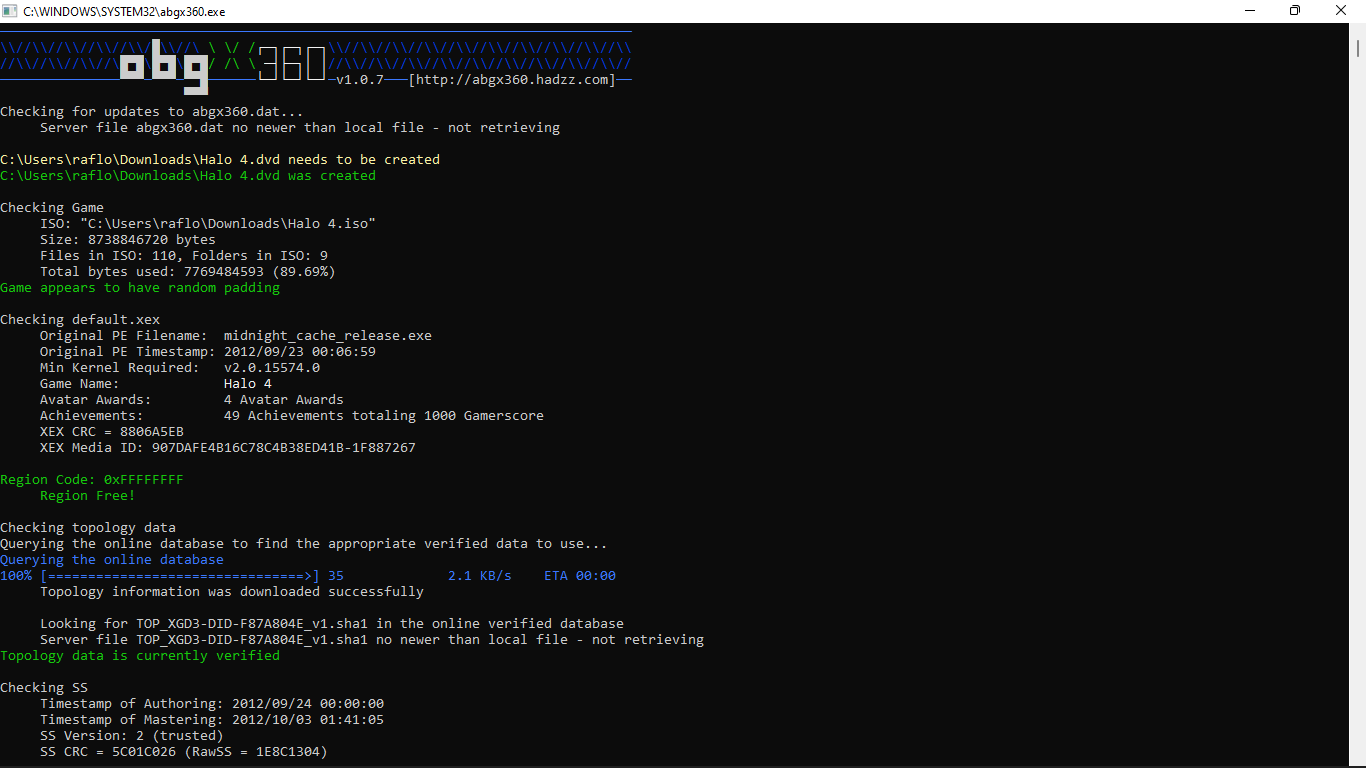Click 'Looking for TOP_XGD3-DID-F87A804E_v1.sha1' line
The width and height of the screenshot is (1366, 768).
pyautogui.click(x=332, y=624)
